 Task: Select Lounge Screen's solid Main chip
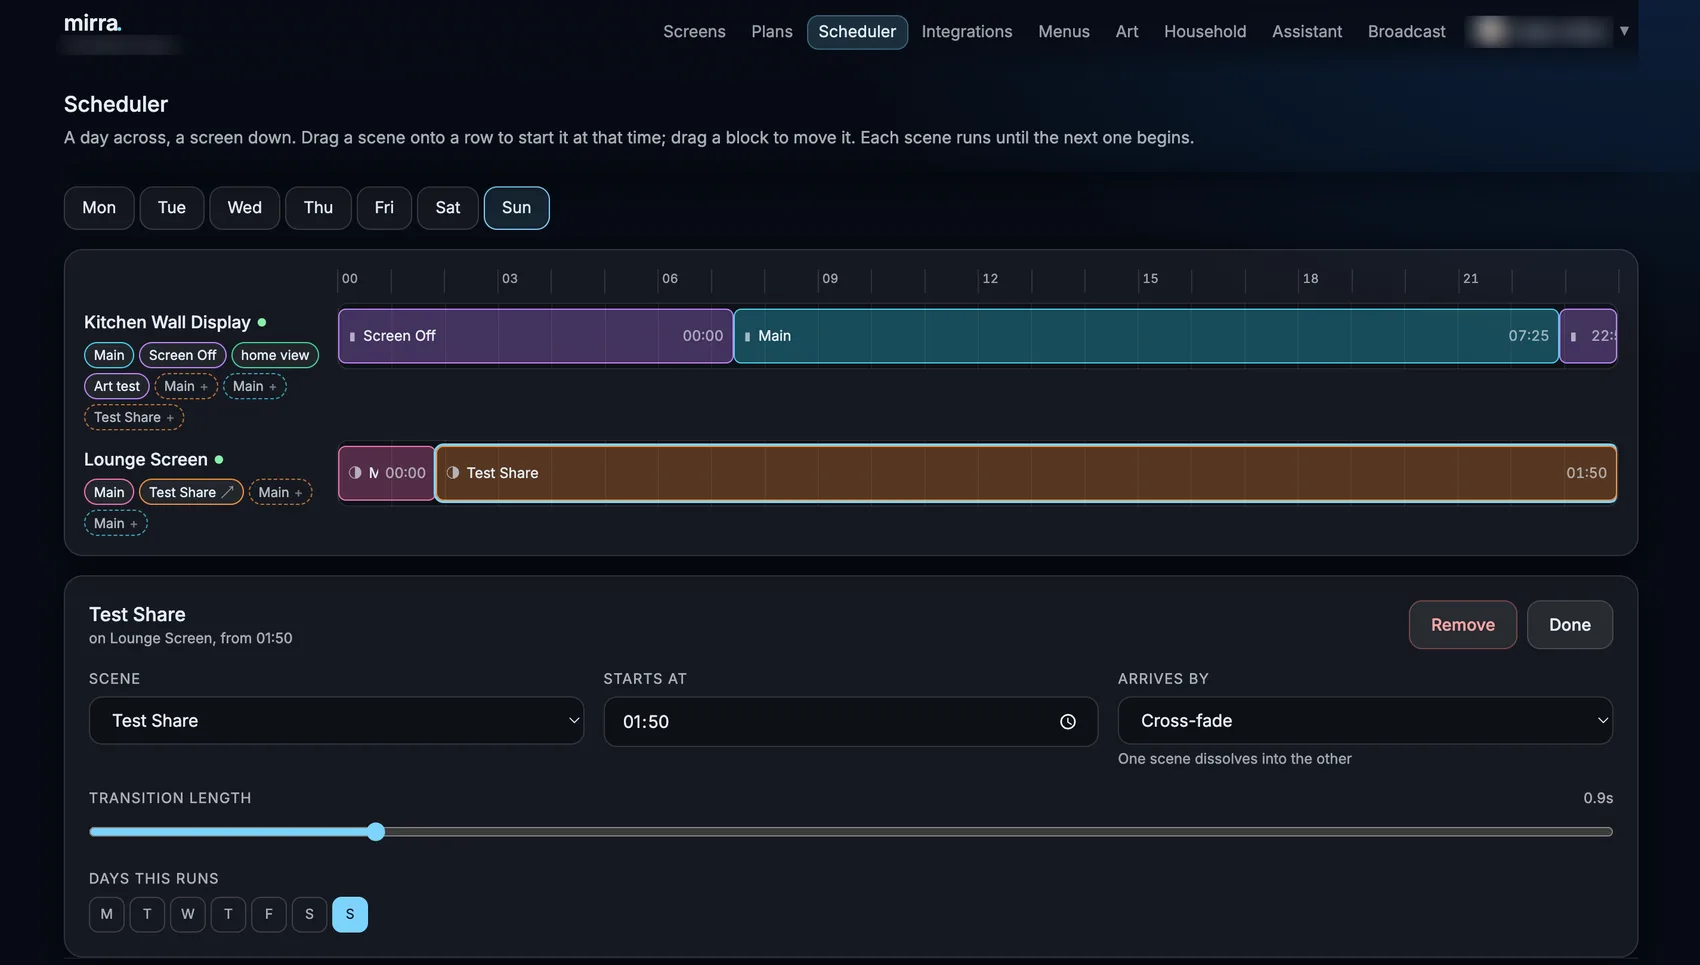pos(109,492)
